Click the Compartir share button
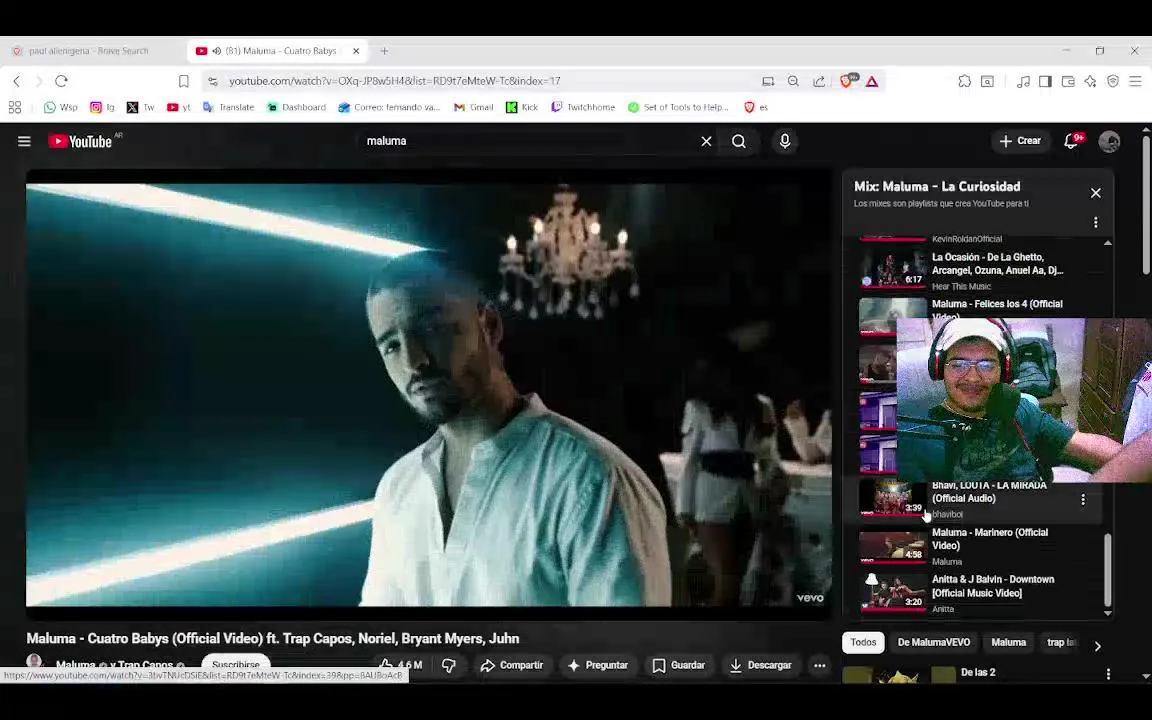Screen dimensions: 1152x720 point(511,665)
